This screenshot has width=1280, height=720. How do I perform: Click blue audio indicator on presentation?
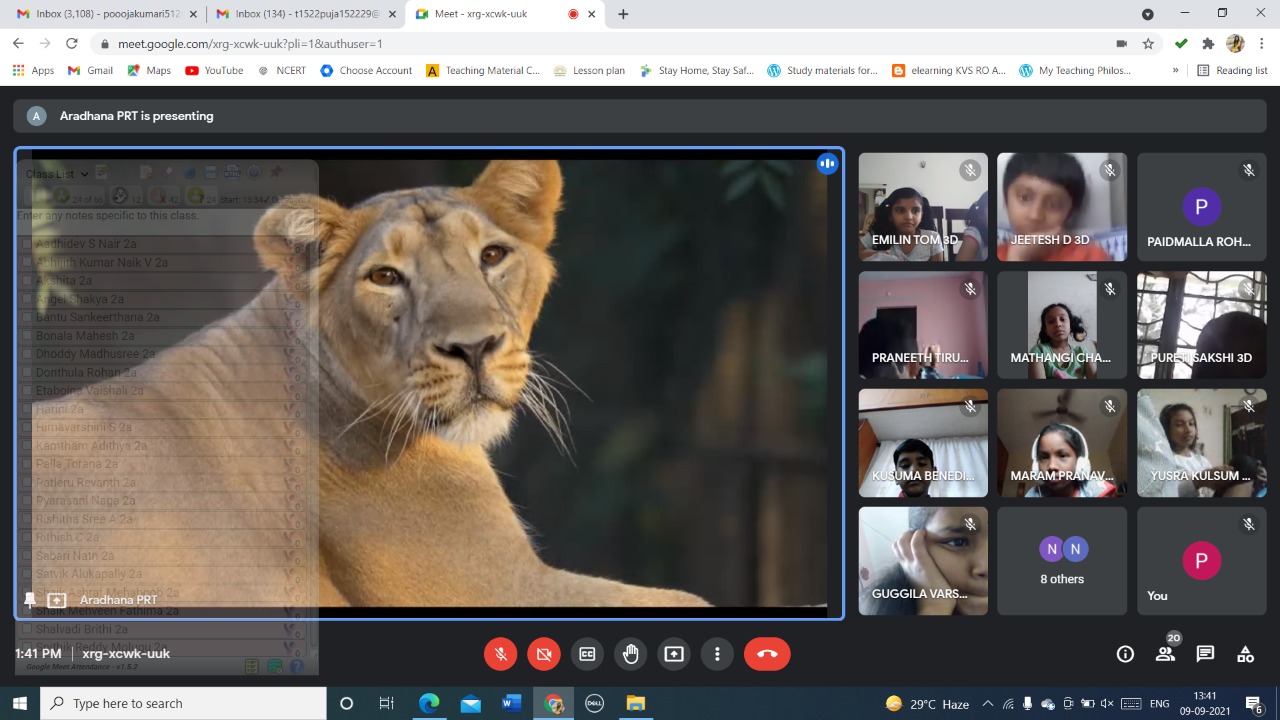click(827, 164)
